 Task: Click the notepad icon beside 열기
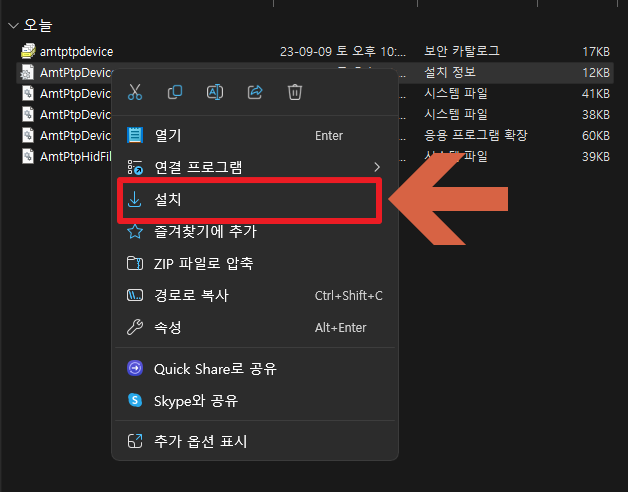coord(135,135)
